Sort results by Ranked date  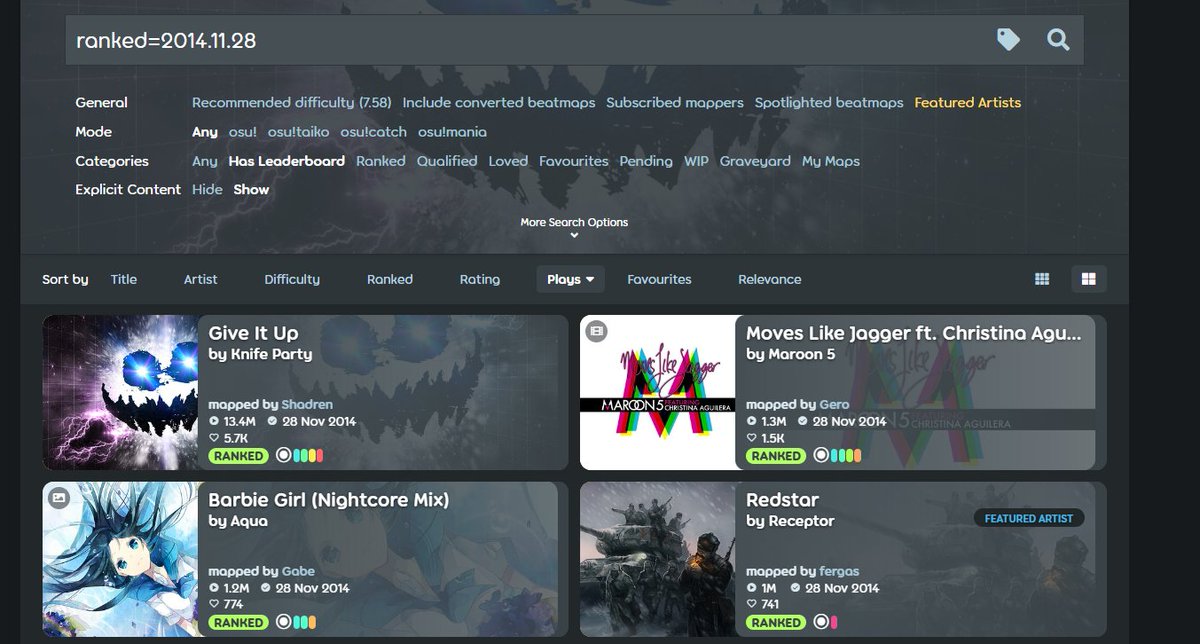[390, 280]
